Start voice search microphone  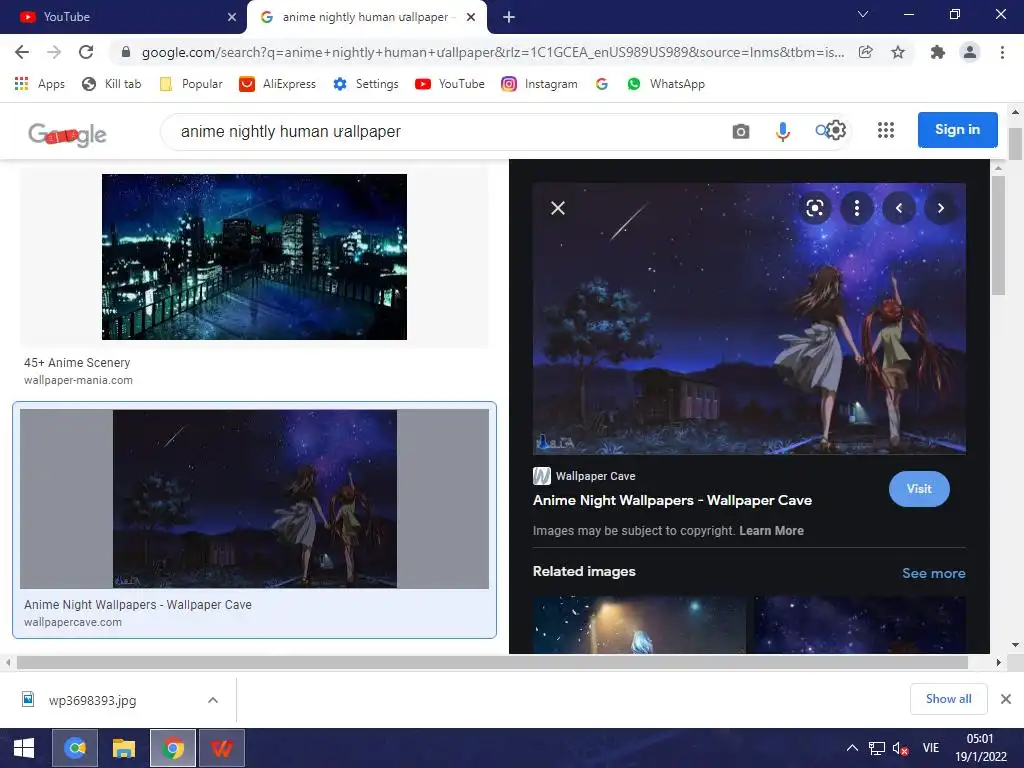[x=782, y=131]
